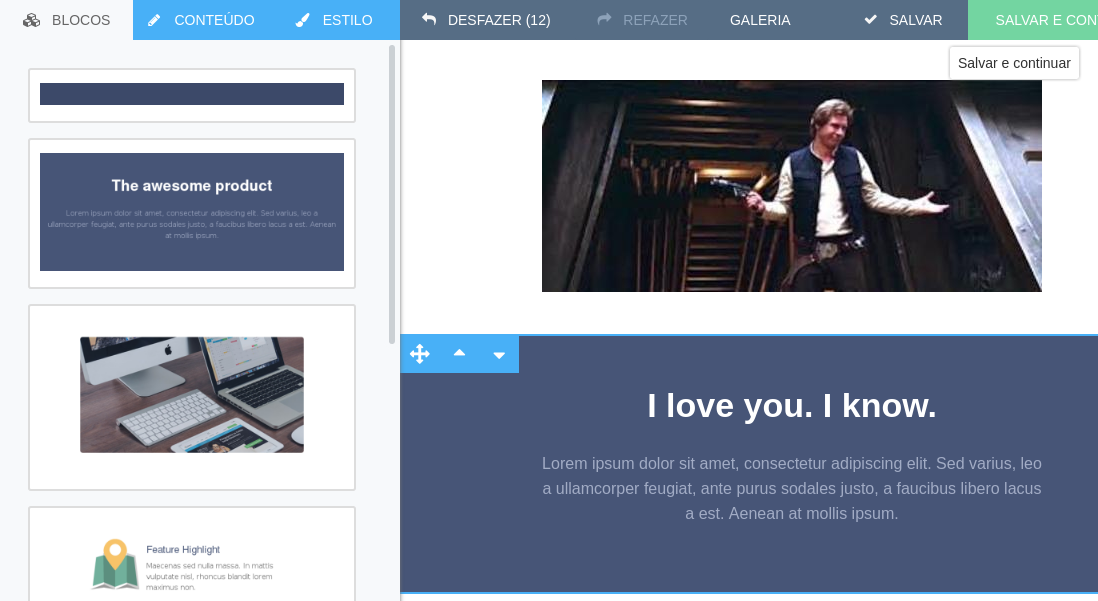The width and height of the screenshot is (1098, 601).
Task: Click the blocks panel scrollbar
Action: click(x=392, y=194)
